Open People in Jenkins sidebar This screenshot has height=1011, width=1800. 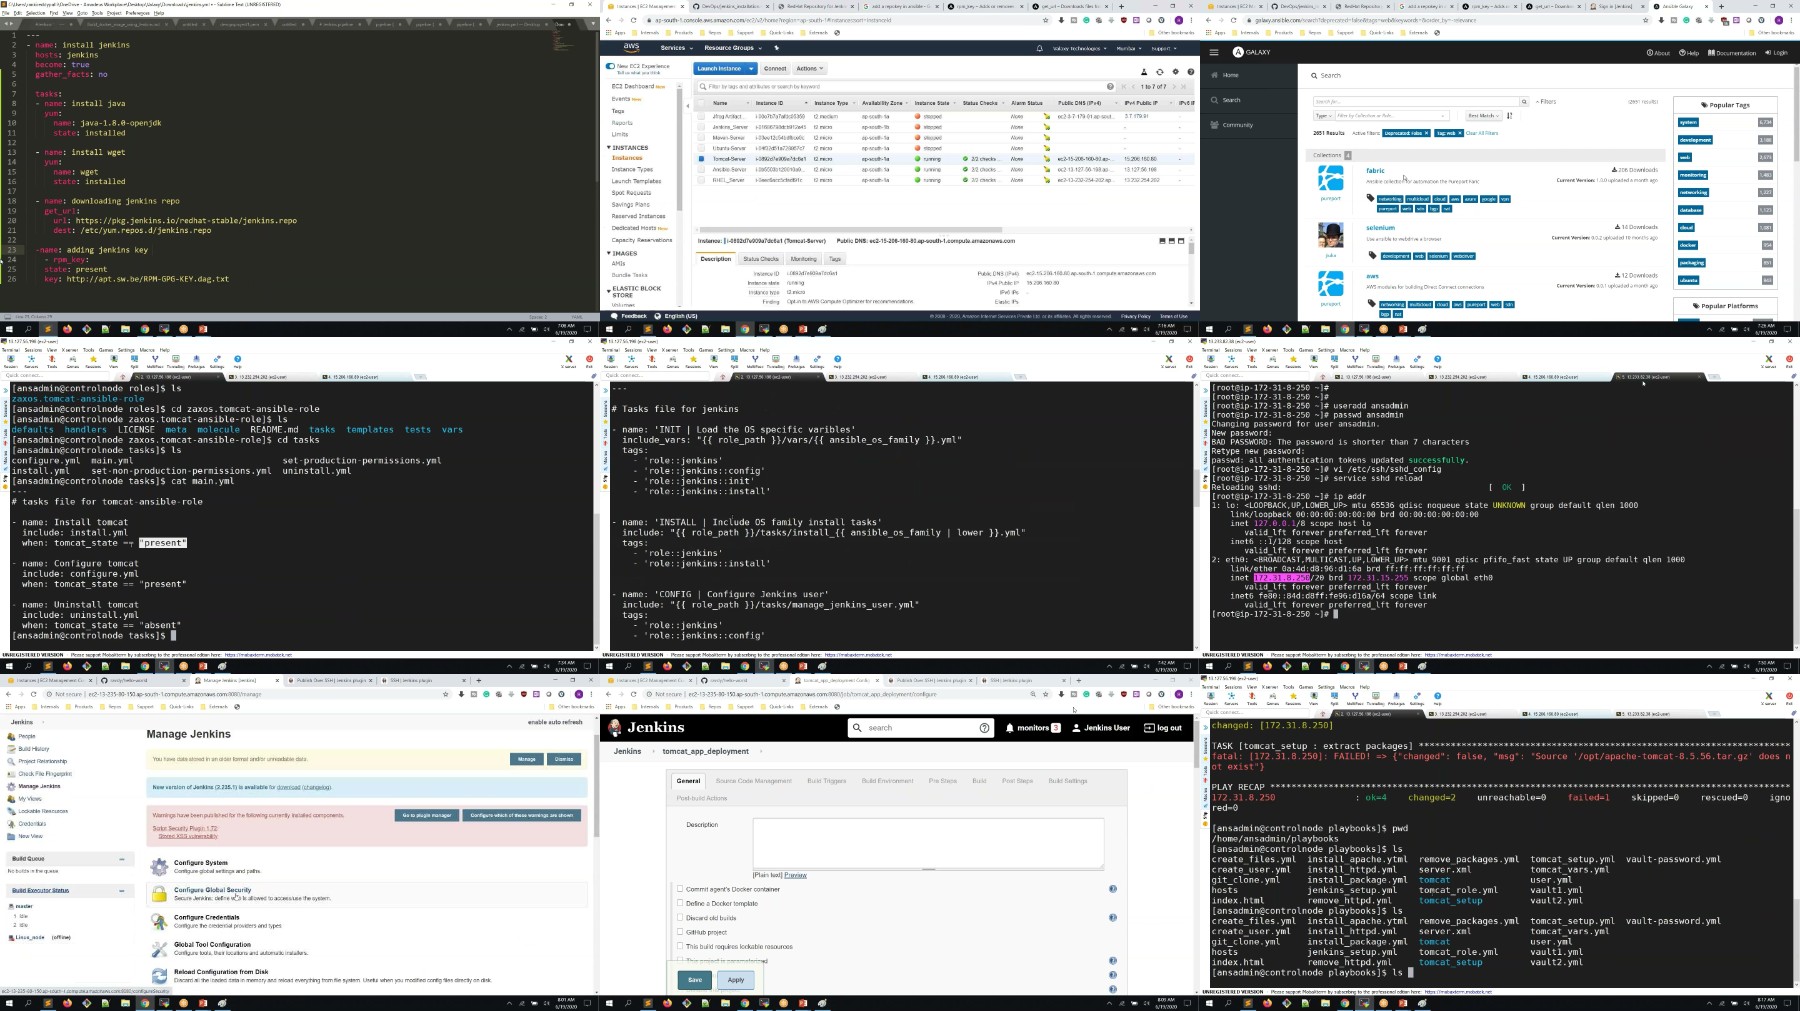click(27, 736)
